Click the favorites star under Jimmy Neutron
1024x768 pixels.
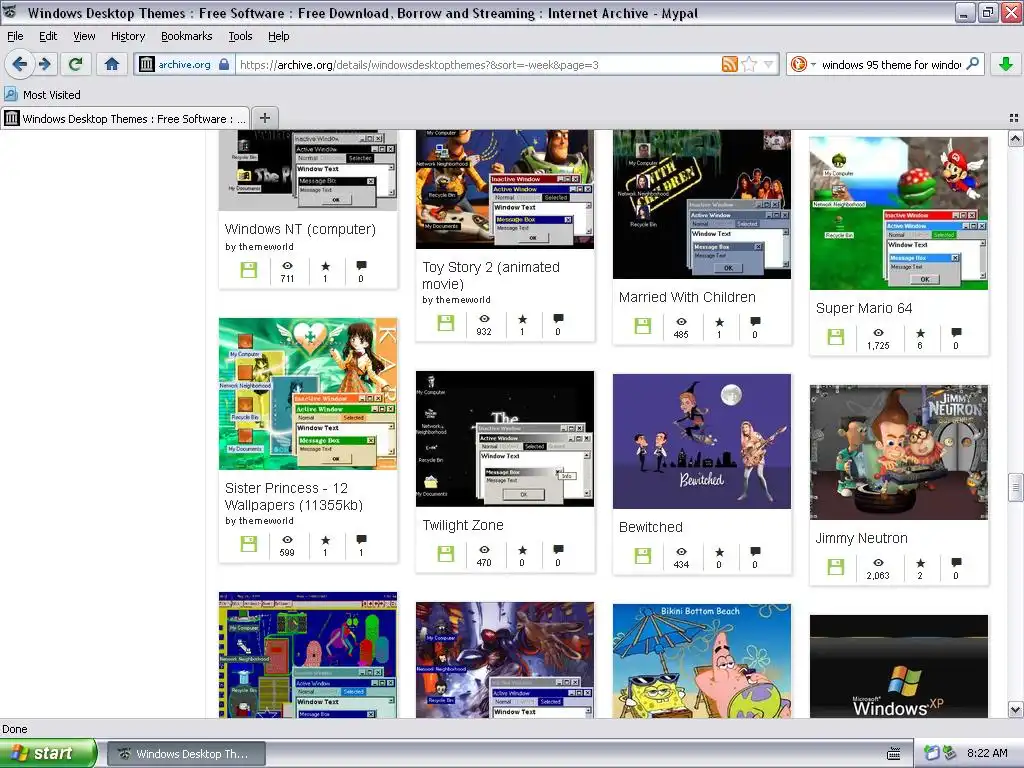pos(920,563)
